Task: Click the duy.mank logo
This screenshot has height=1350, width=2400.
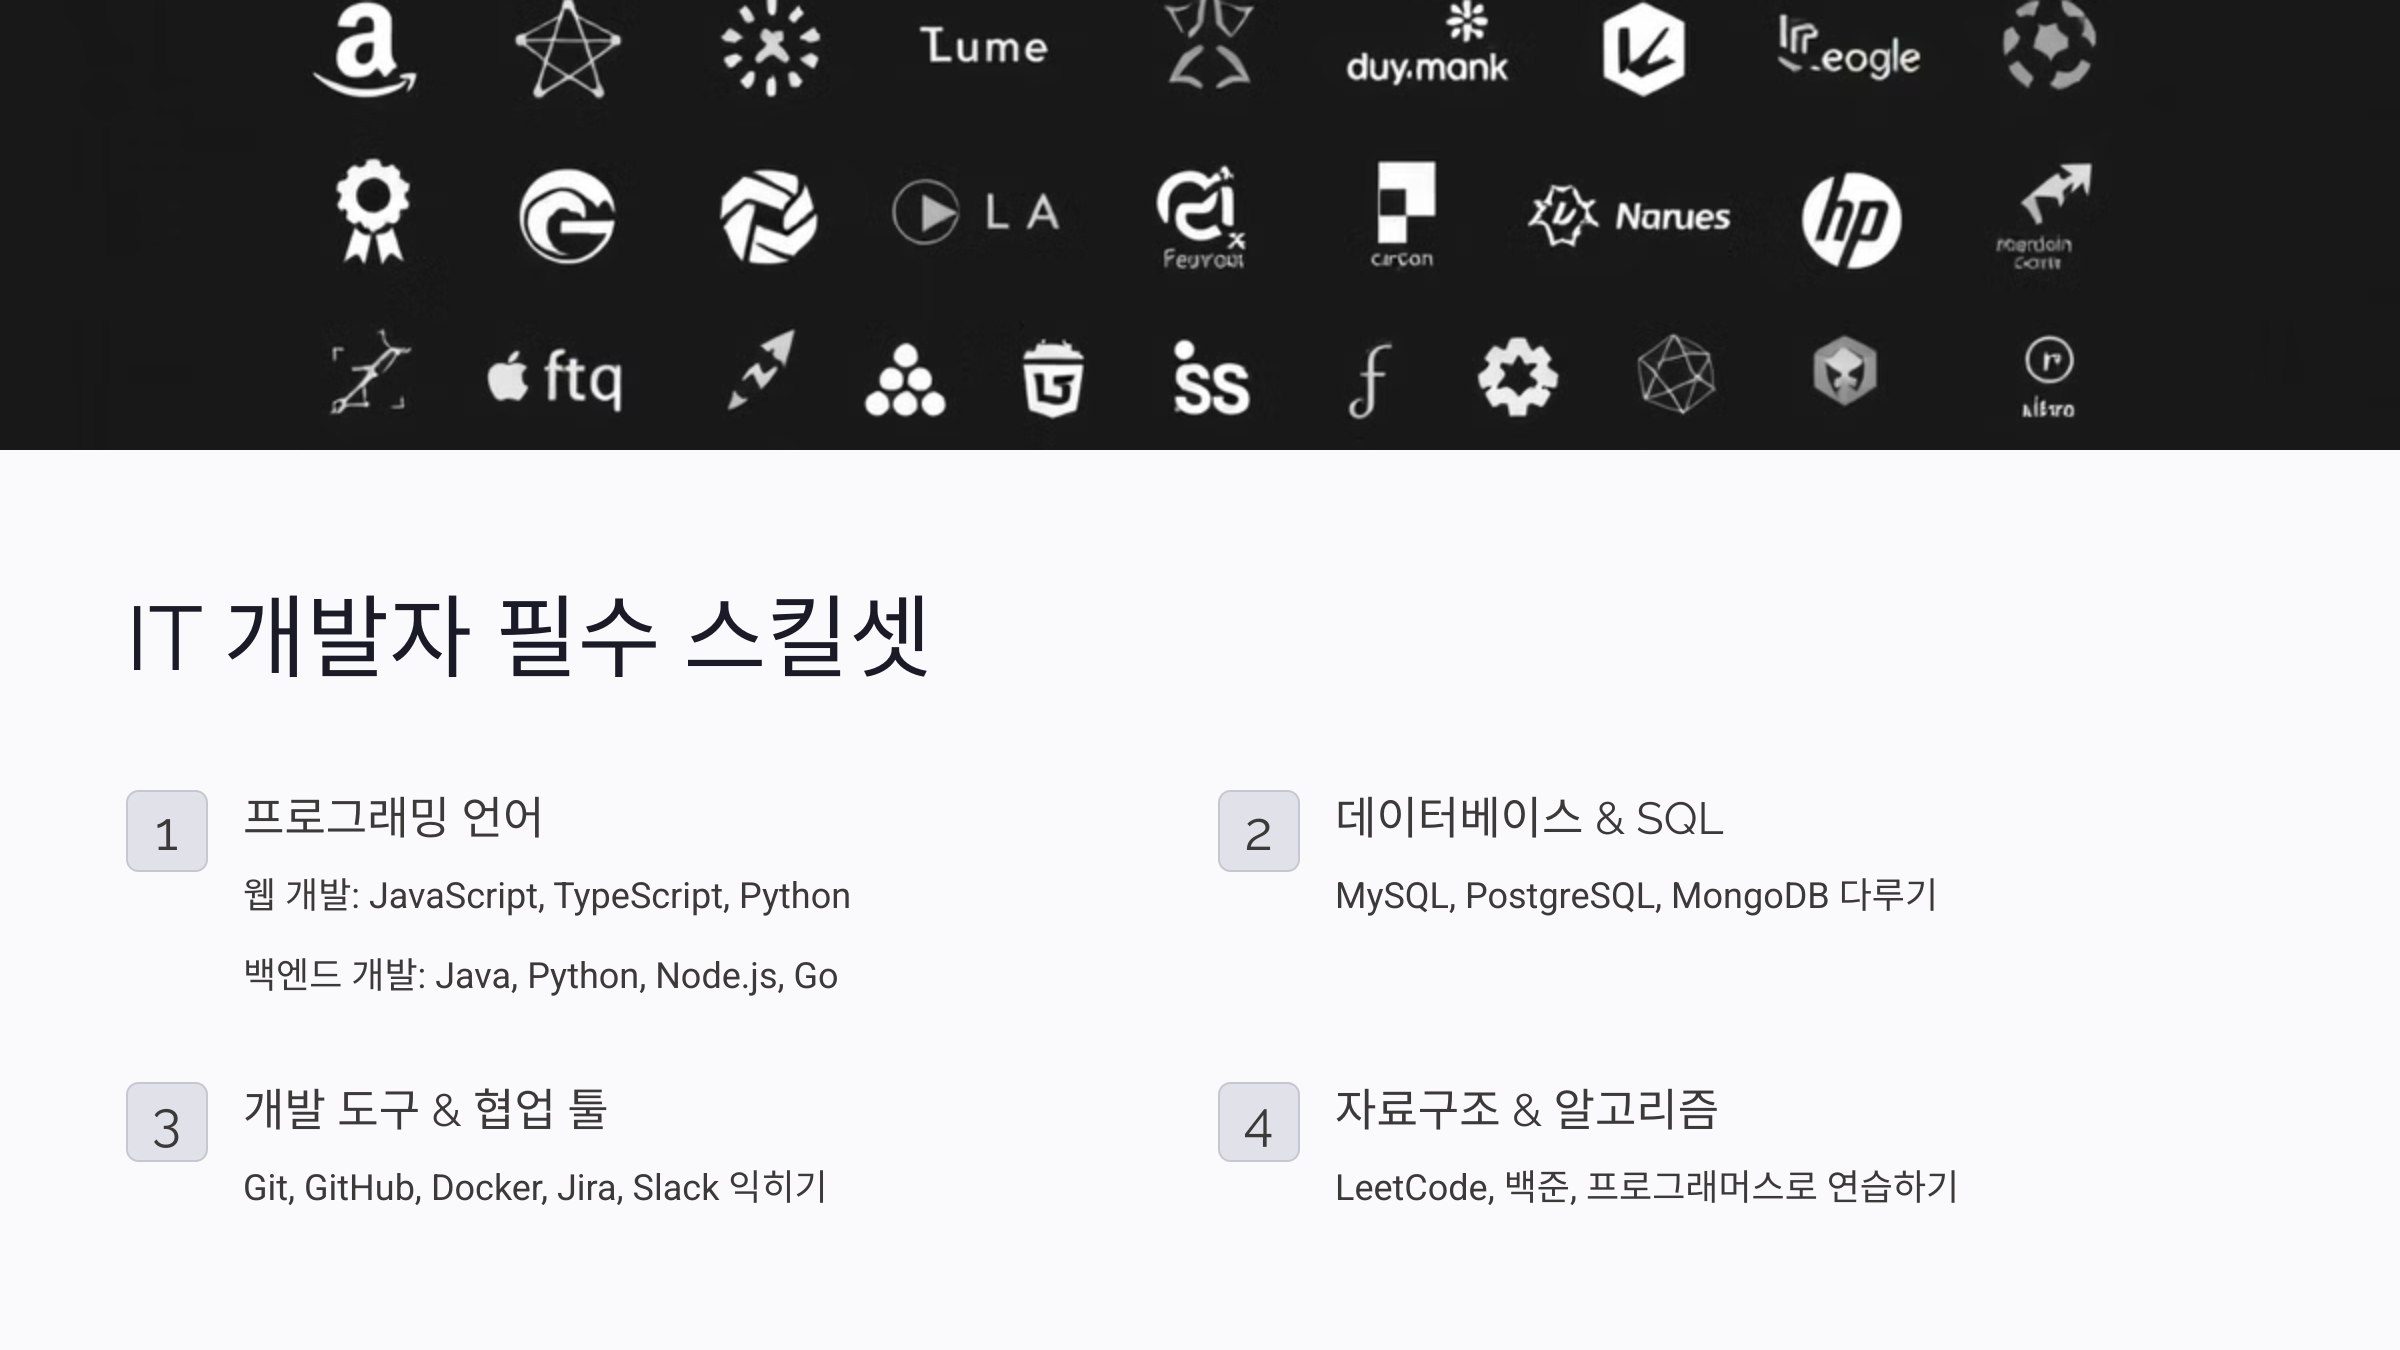Action: [x=1427, y=45]
